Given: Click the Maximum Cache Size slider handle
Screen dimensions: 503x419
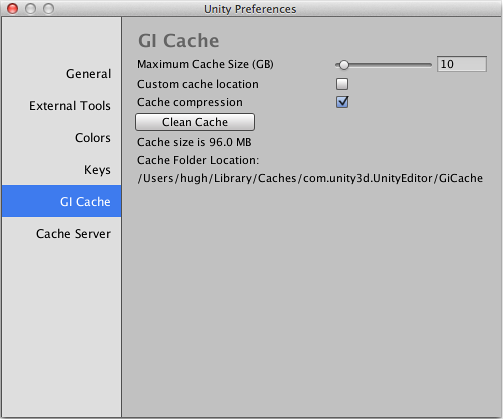Looking at the screenshot, I should tap(344, 65).
